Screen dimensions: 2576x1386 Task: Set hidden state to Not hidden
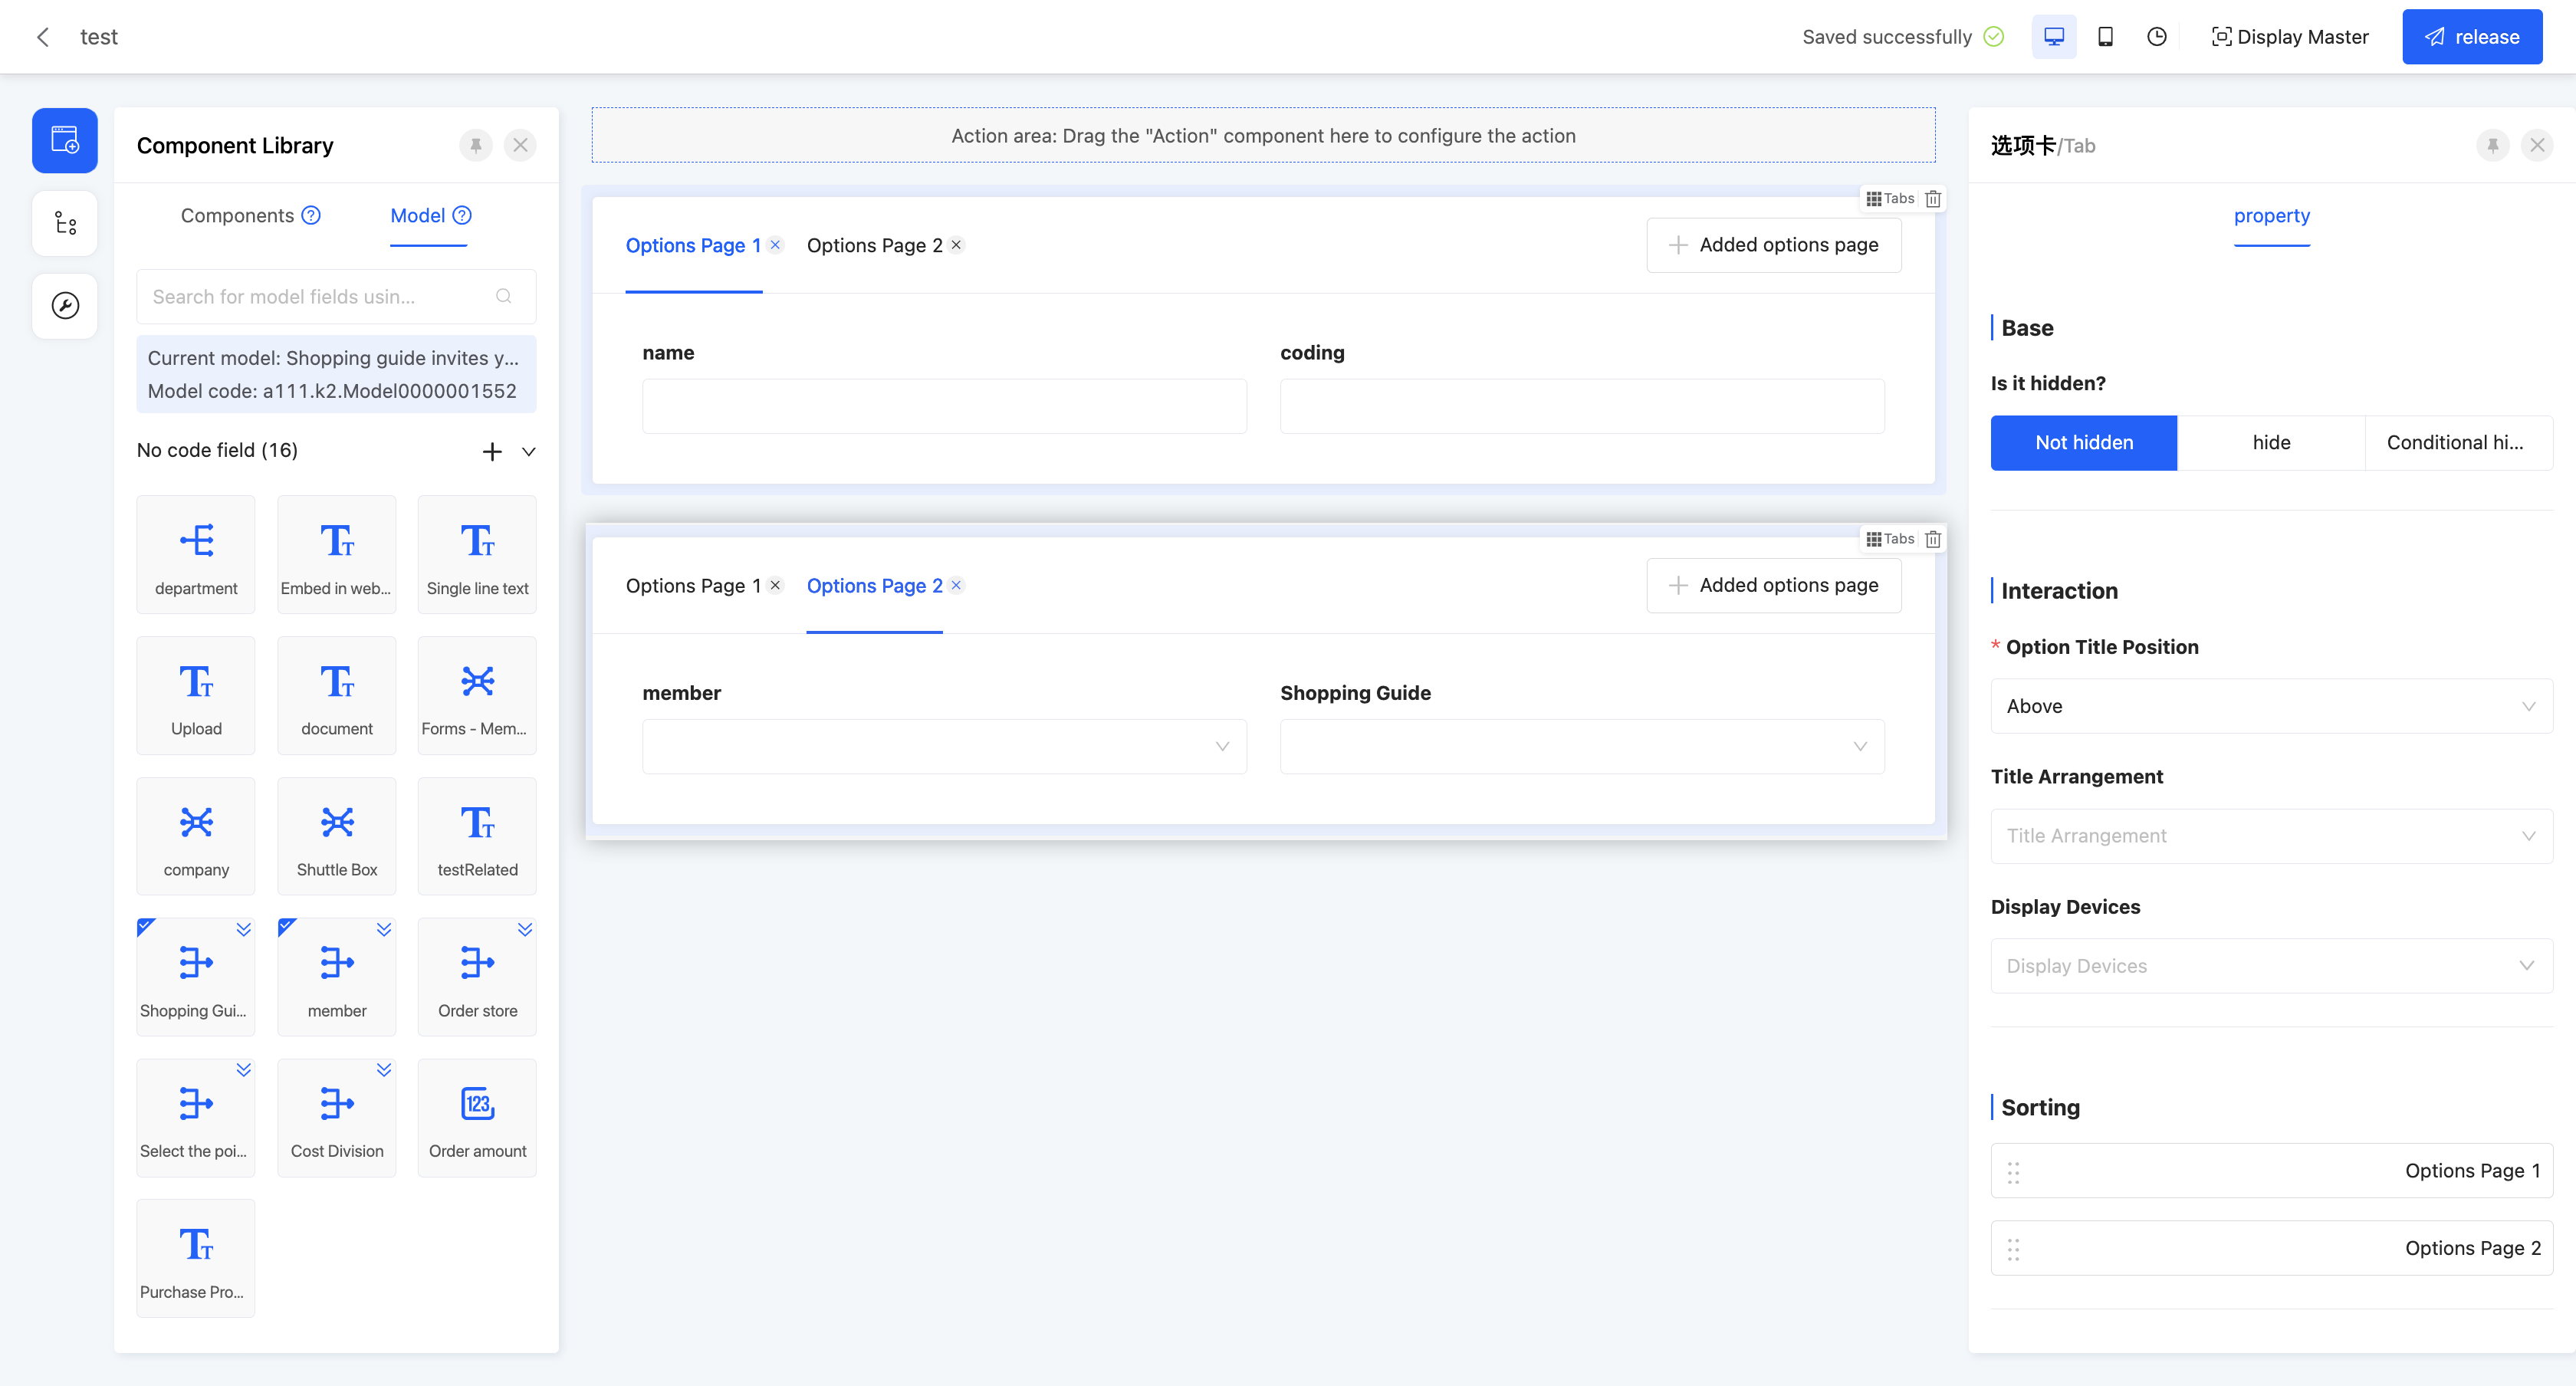tap(2083, 443)
